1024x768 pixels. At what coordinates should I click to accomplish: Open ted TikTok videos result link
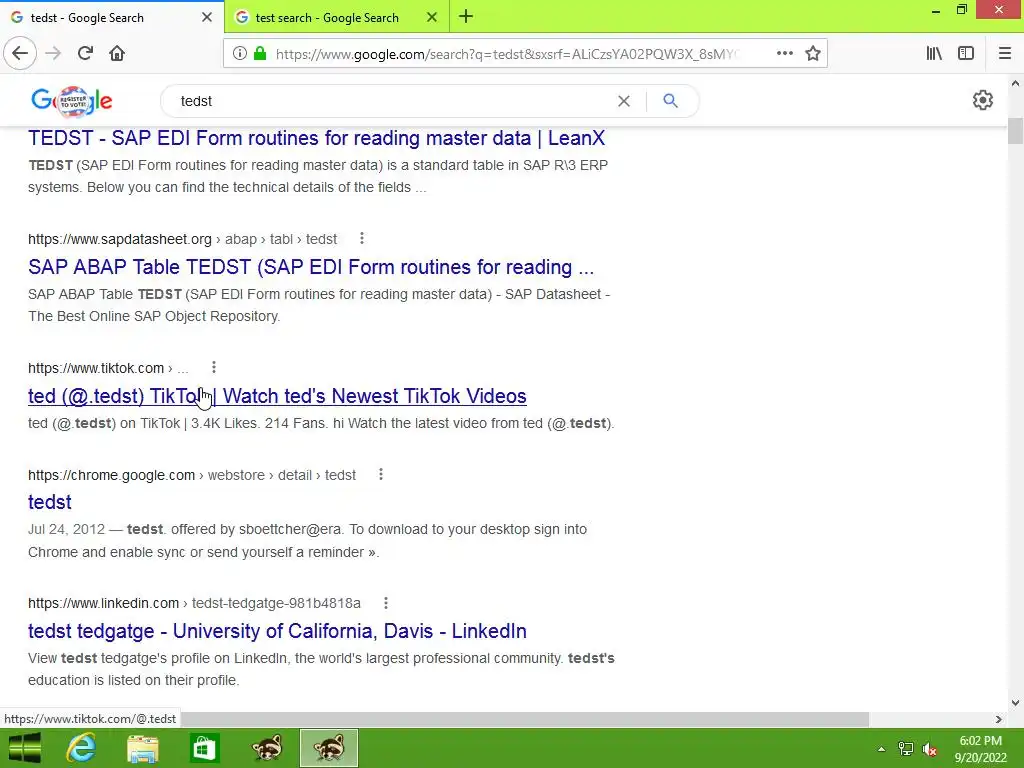[x=277, y=396]
